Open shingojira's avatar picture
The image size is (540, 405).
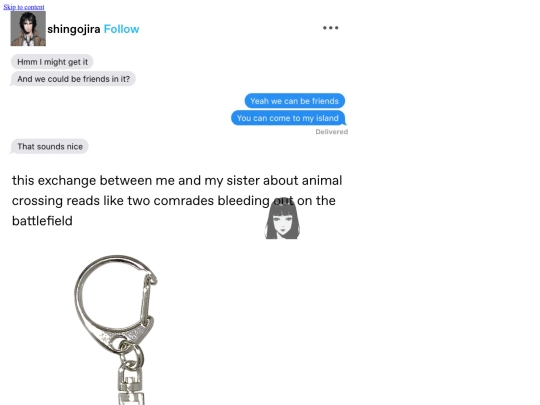28,29
